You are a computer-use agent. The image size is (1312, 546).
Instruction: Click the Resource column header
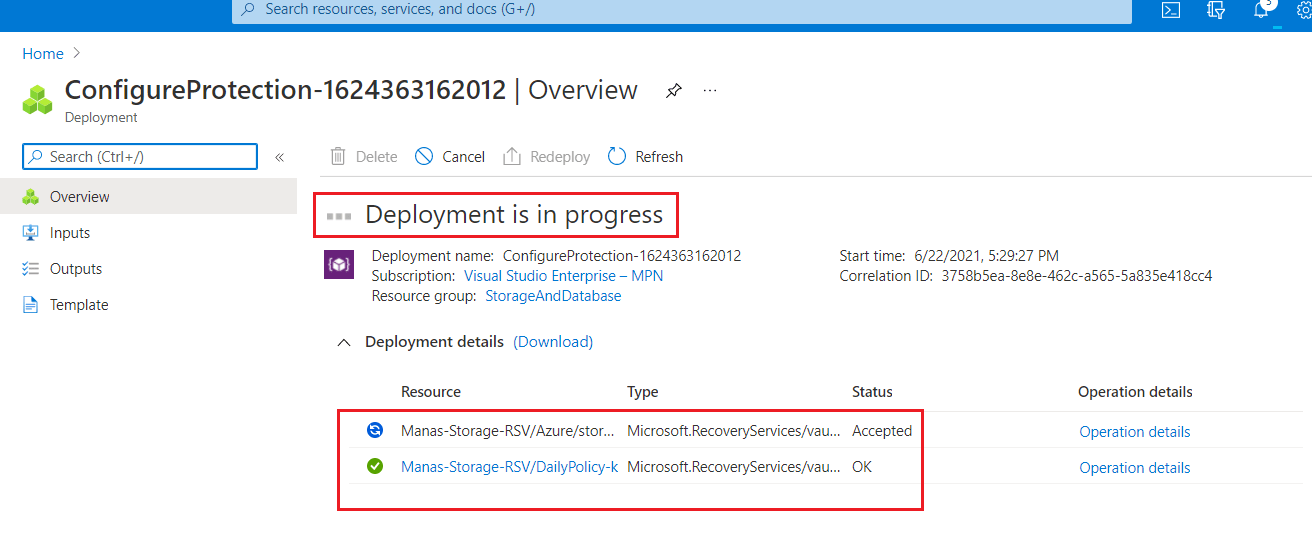431,392
